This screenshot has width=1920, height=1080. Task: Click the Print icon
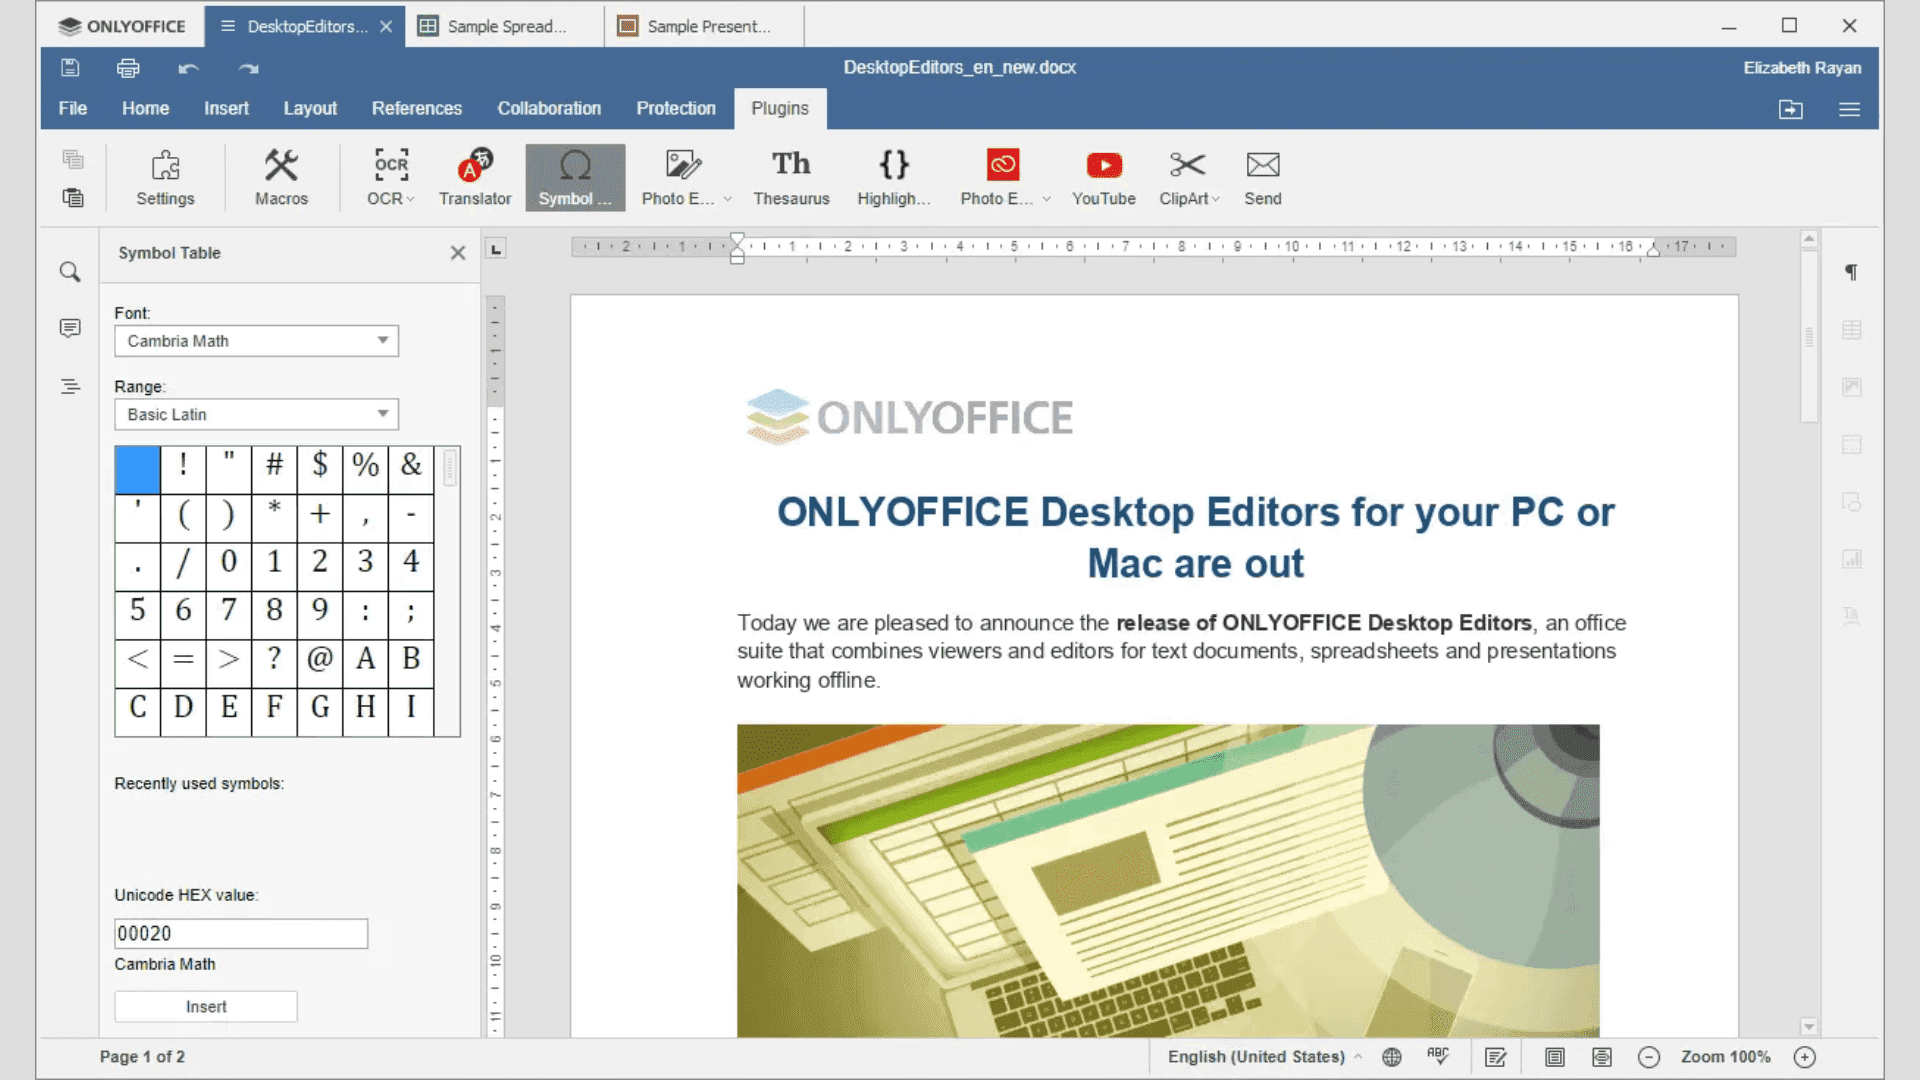(128, 68)
